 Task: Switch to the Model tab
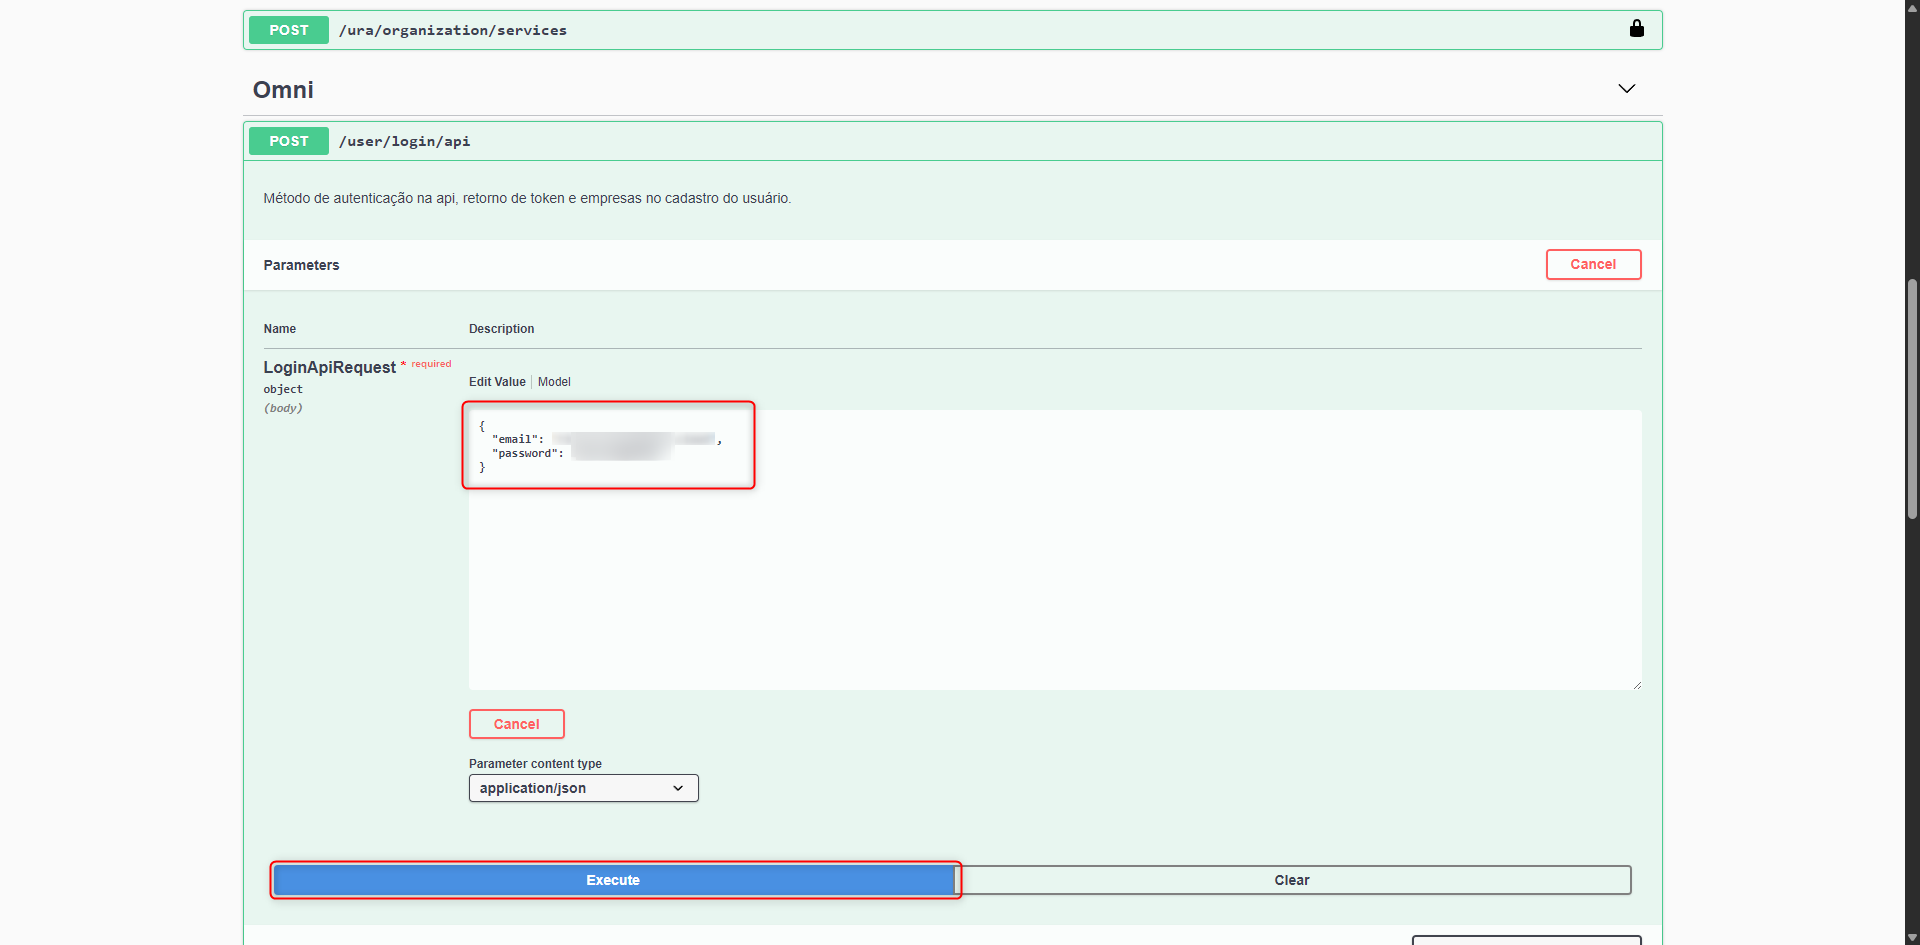pyautogui.click(x=554, y=382)
